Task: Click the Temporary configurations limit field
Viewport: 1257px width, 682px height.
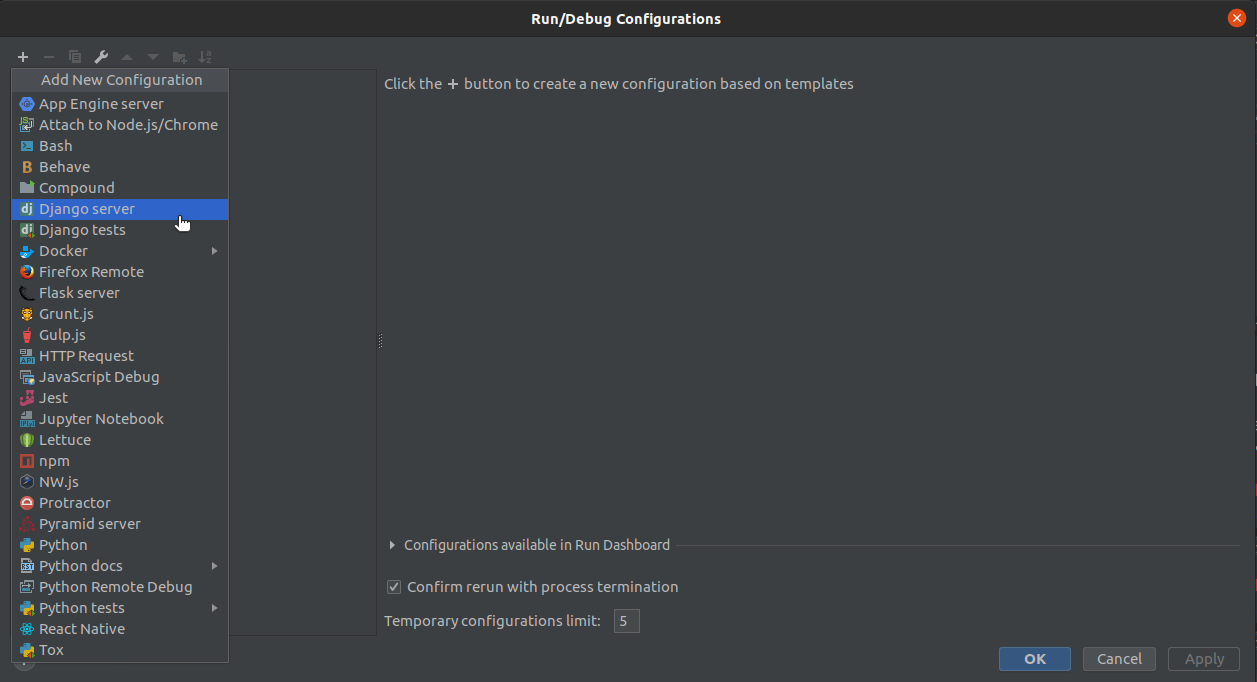Action: tap(626, 621)
